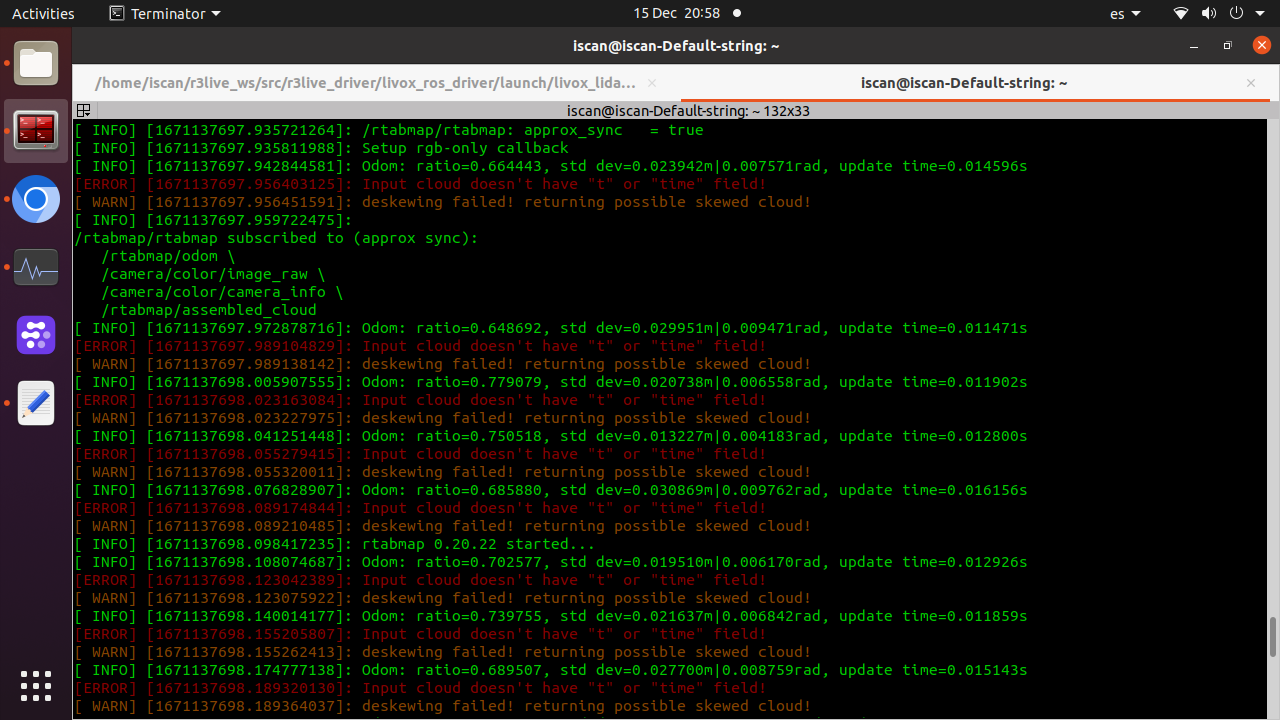
Task: Click the volume speaker icon
Action: click(x=1209, y=14)
